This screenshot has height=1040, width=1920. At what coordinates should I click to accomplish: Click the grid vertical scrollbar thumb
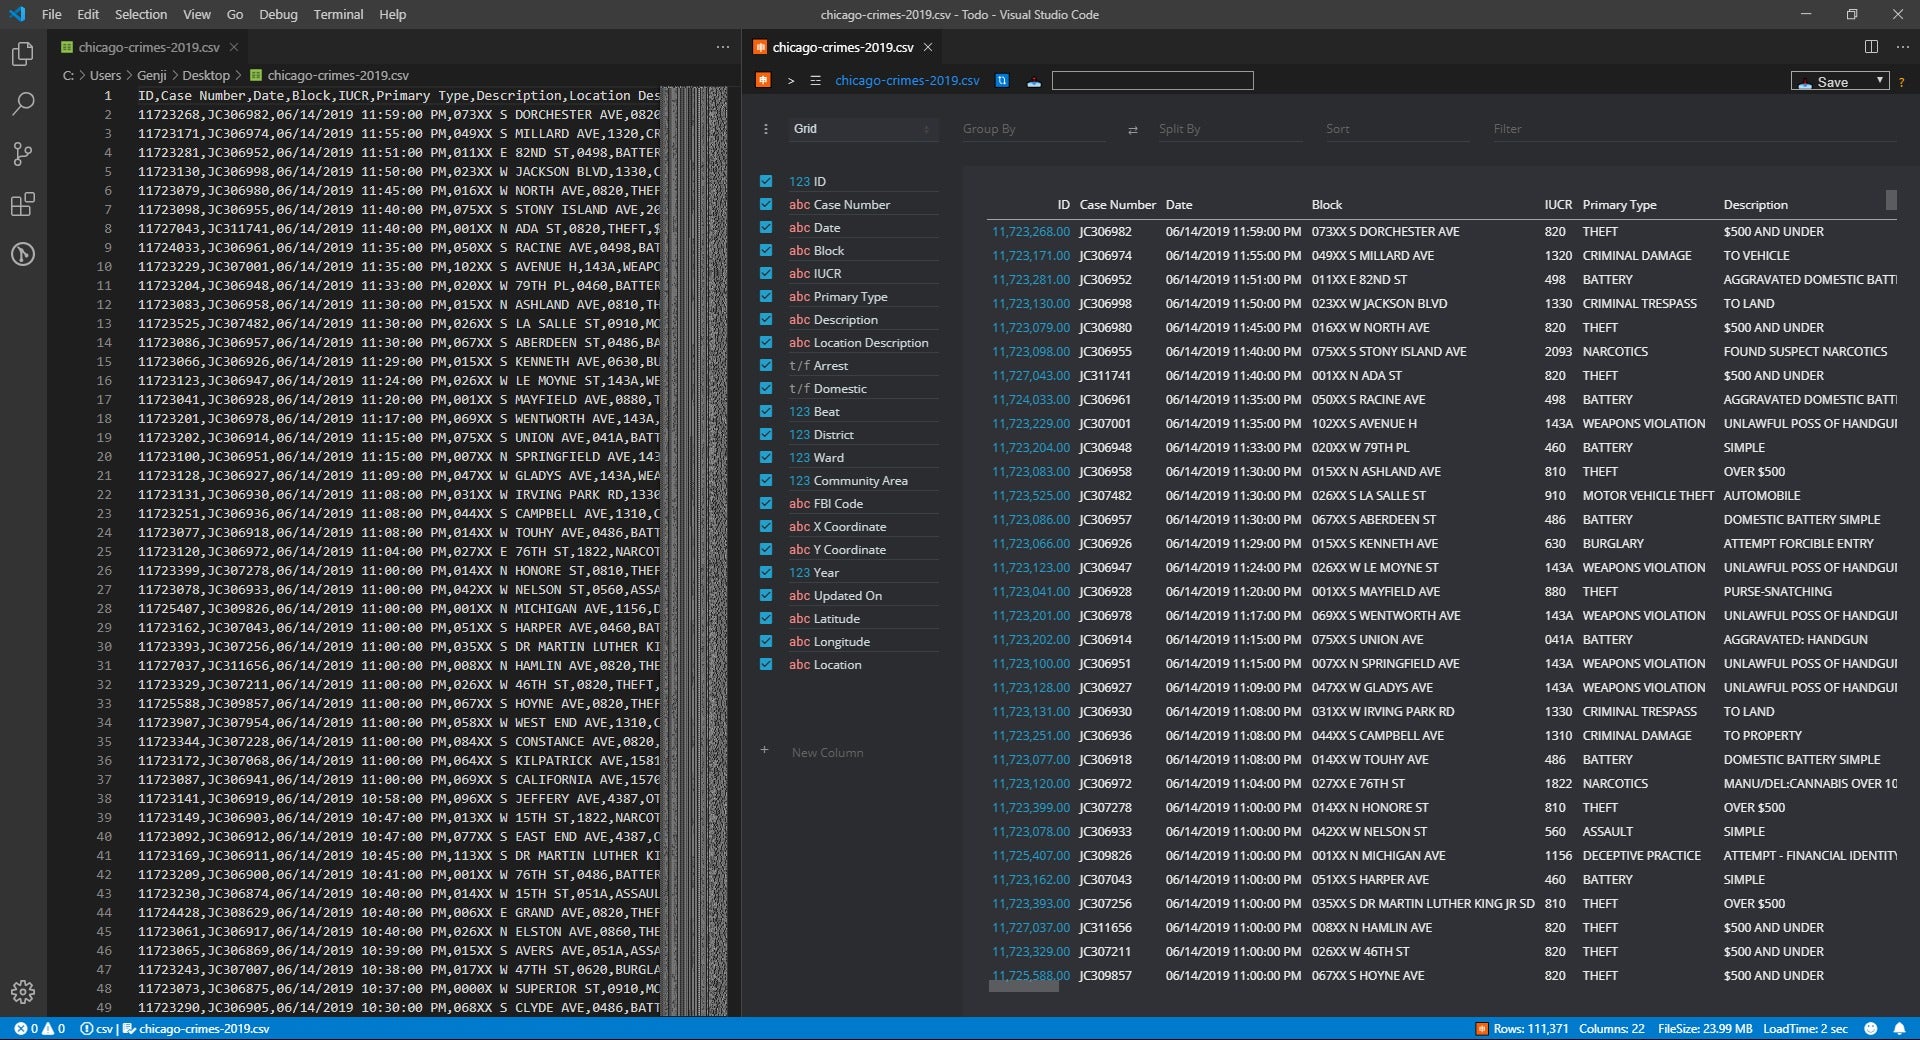[1891, 200]
